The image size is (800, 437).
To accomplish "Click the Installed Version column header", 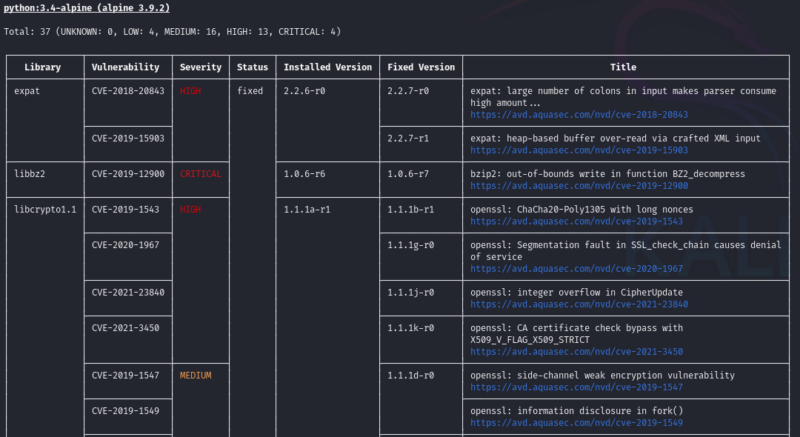I will coord(327,67).
